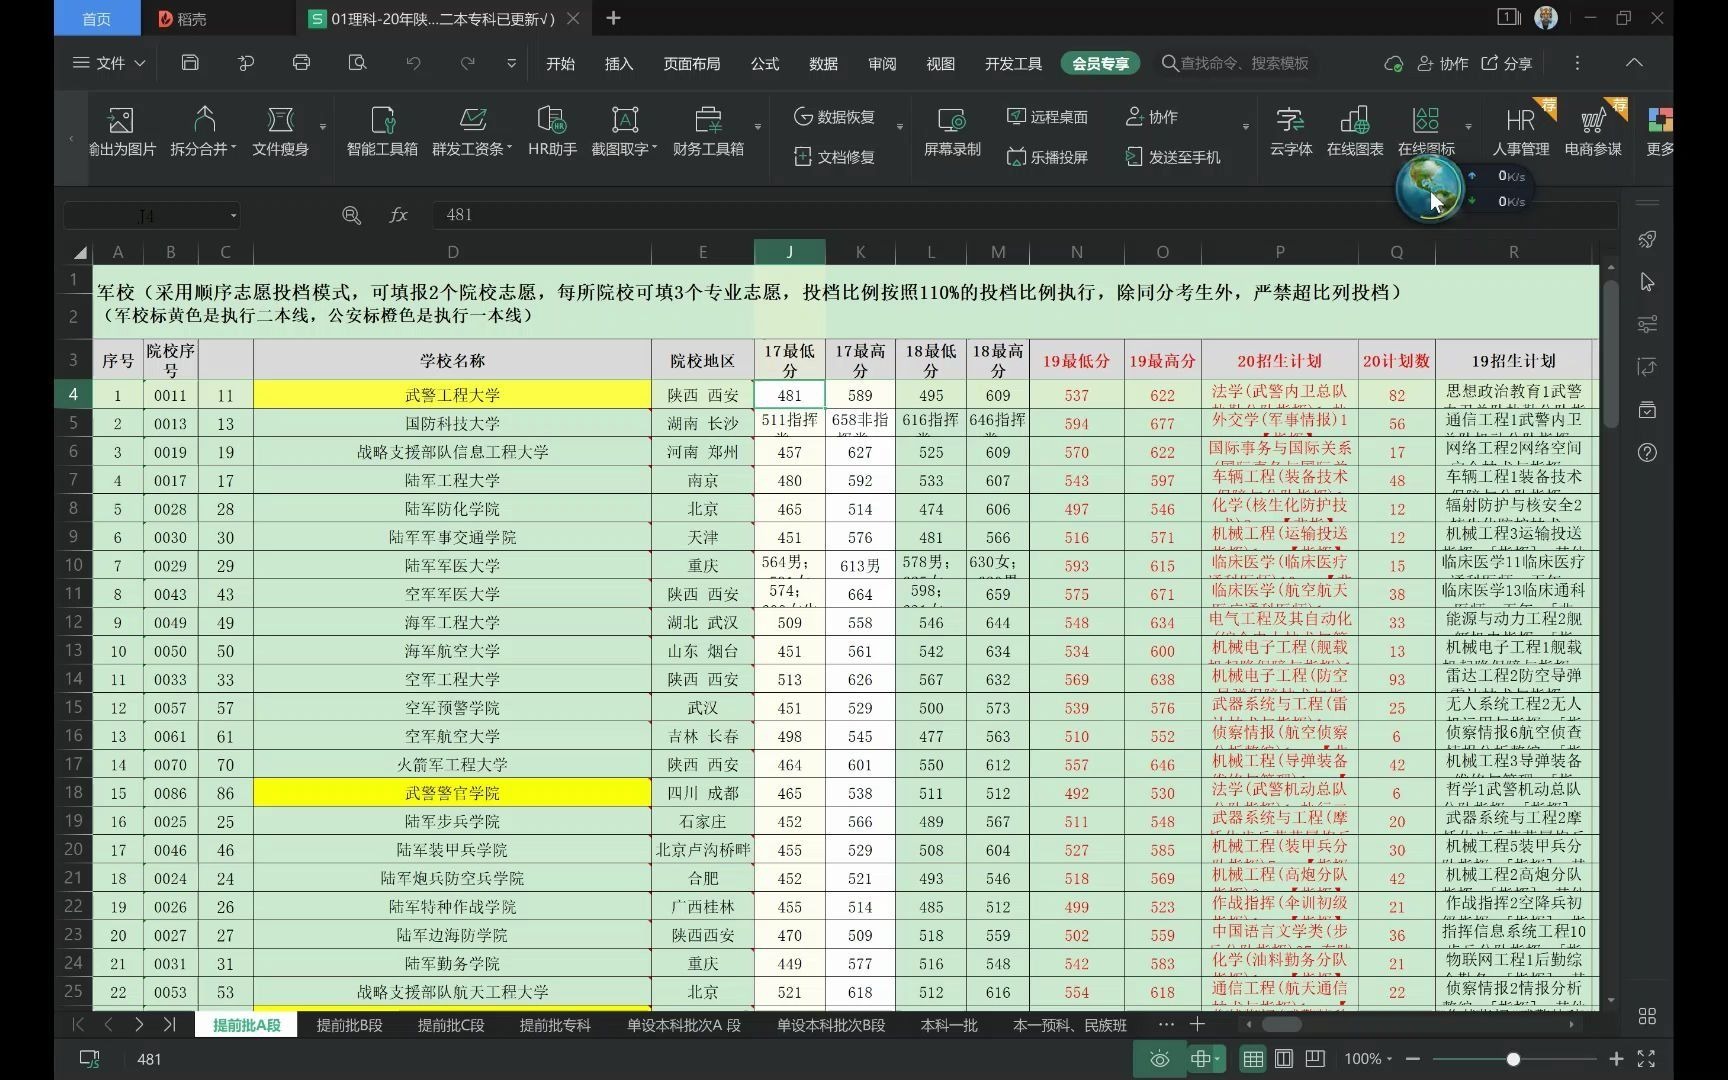Click the Print icon in quick toolbar
This screenshot has width=1728, height=1080.
click(x=301, y=63)
